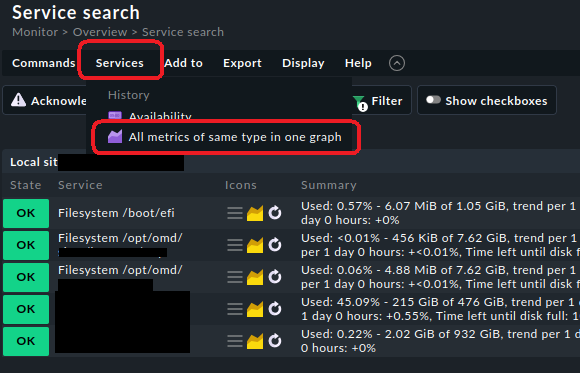Click summary 'Used: 0.22% - 2.02 GiB of 932 GiB'
This screenshot has width=580, height=373.
click(x=401, y=334)
